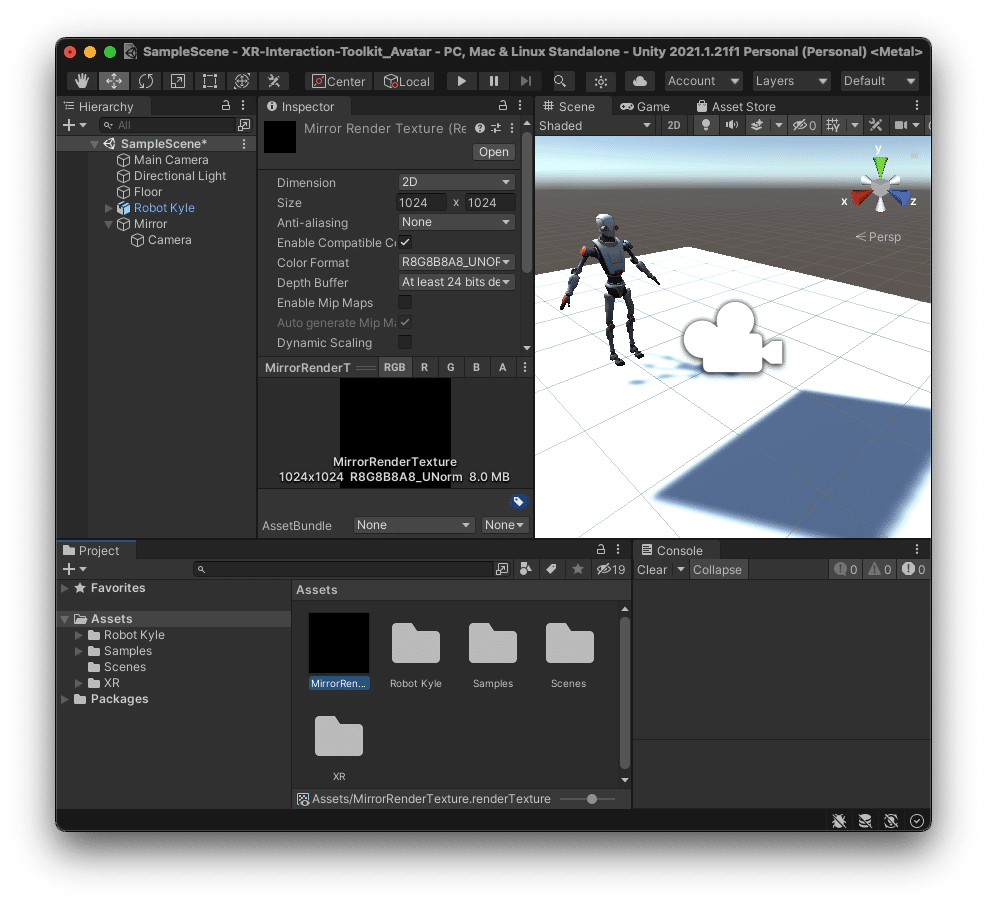Select the Console tab
The height and width of the screenshot is (905, 987).
pyautogui.click(x=672, y=550)
